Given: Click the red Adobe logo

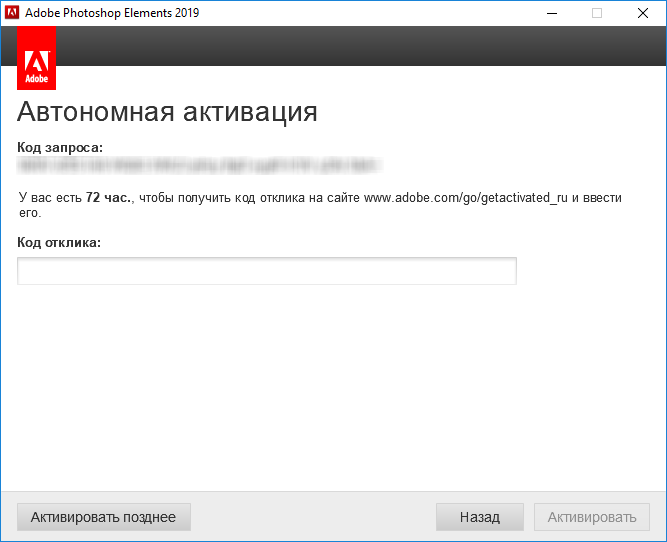Looking at the screenshot, I should [x=37, y=58].
